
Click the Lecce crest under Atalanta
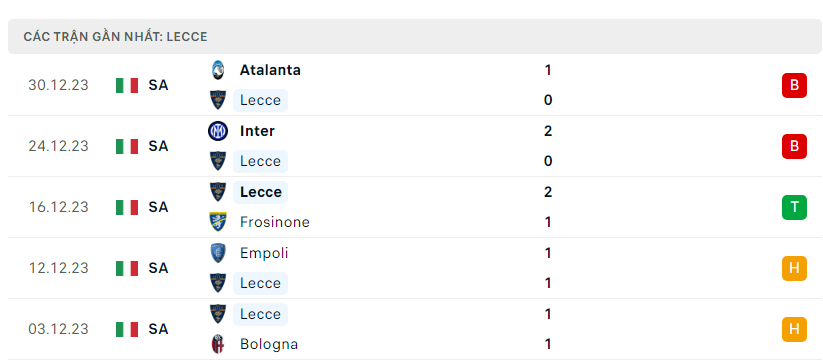pos(217,100)
